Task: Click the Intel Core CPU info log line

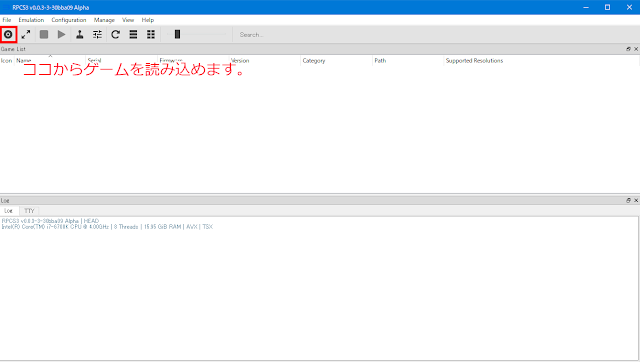Action: (107, 227)
